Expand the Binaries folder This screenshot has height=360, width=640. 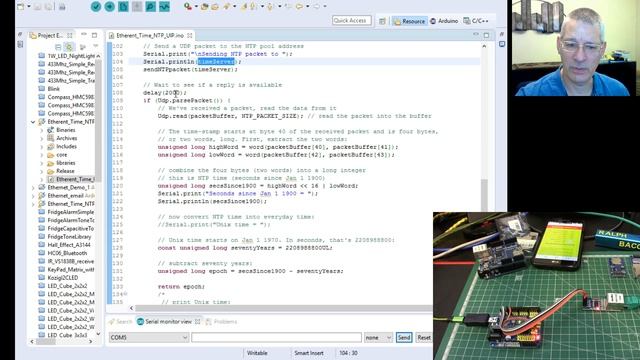[x=42, y=130]
